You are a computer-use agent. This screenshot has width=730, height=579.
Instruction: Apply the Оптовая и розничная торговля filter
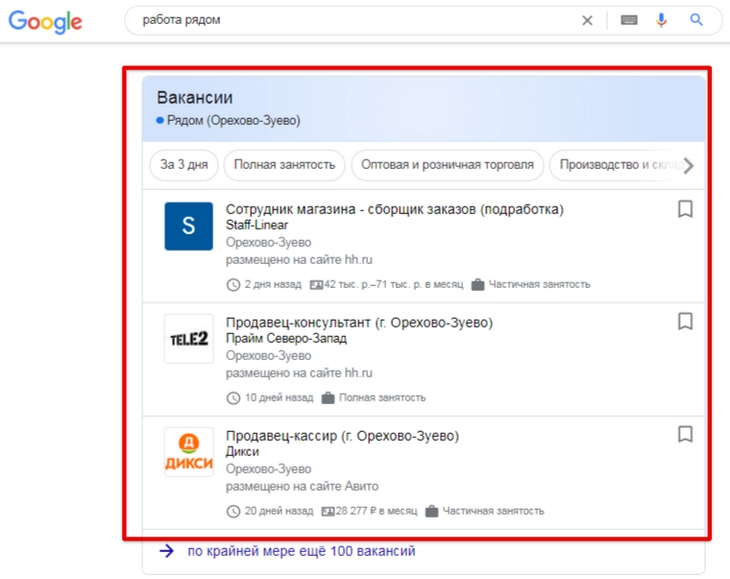pyautogui.click(x=447, y=165)
